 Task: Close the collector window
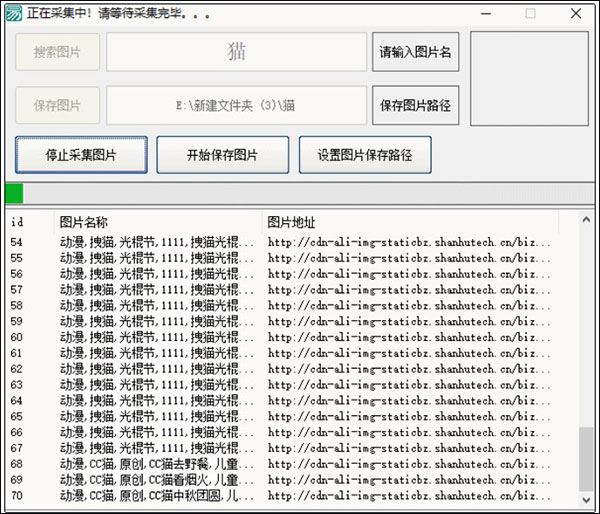[576, 14]
